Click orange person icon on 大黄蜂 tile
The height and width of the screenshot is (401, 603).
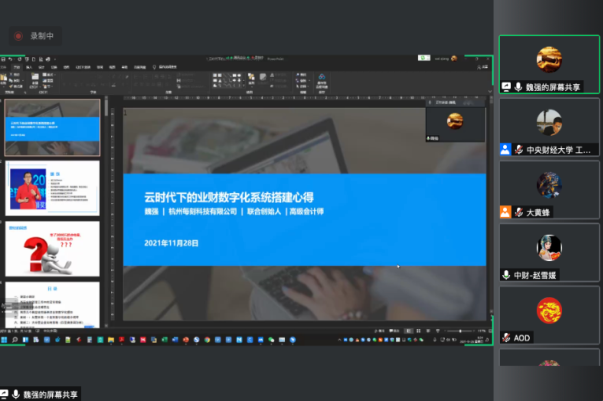coord(506,212)
